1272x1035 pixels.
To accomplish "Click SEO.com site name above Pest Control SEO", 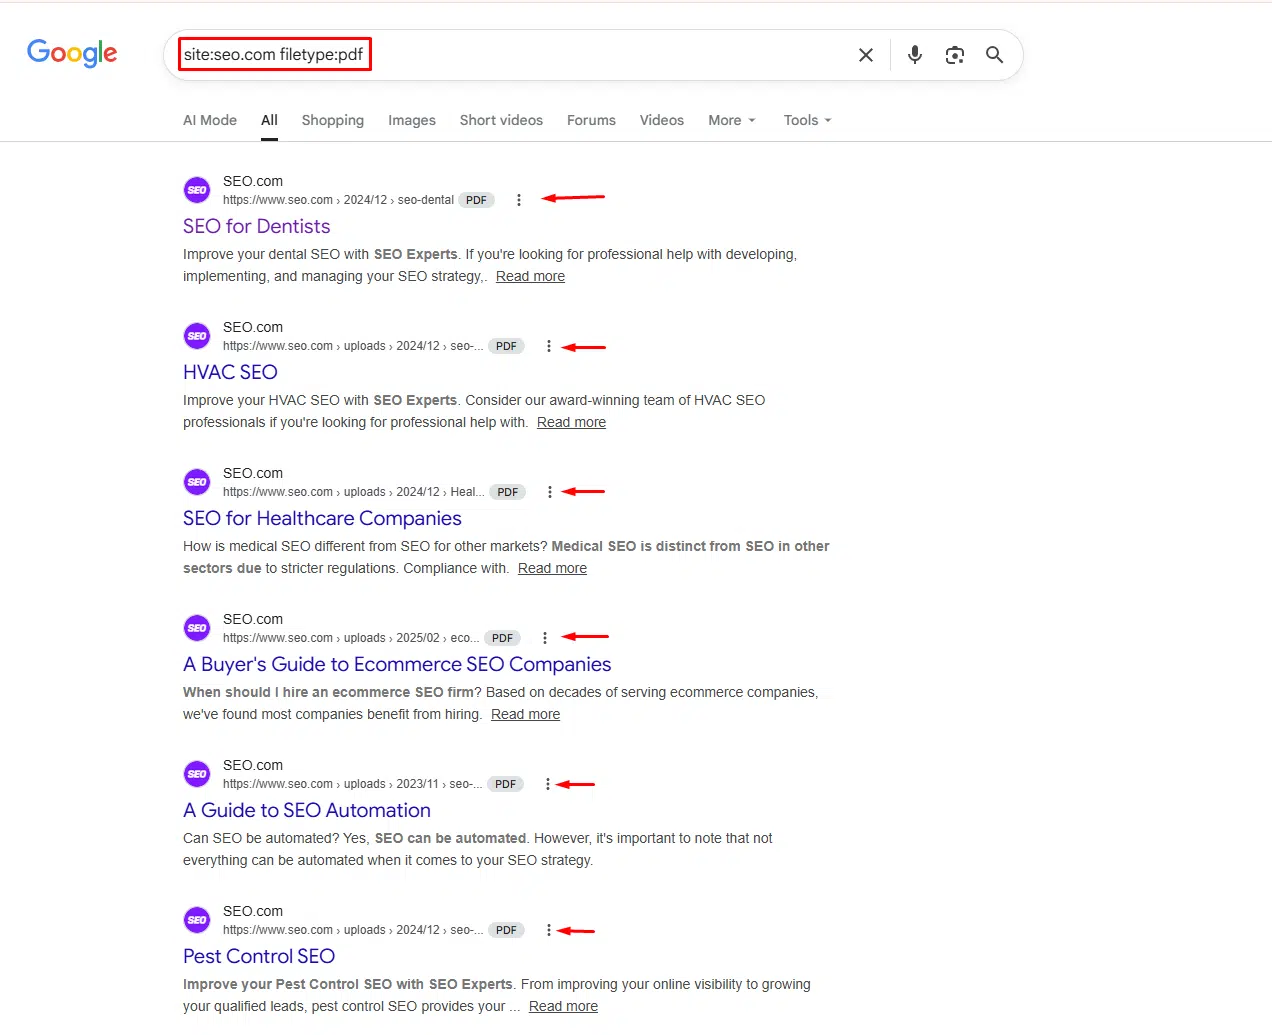I will [x=253, y=911].
